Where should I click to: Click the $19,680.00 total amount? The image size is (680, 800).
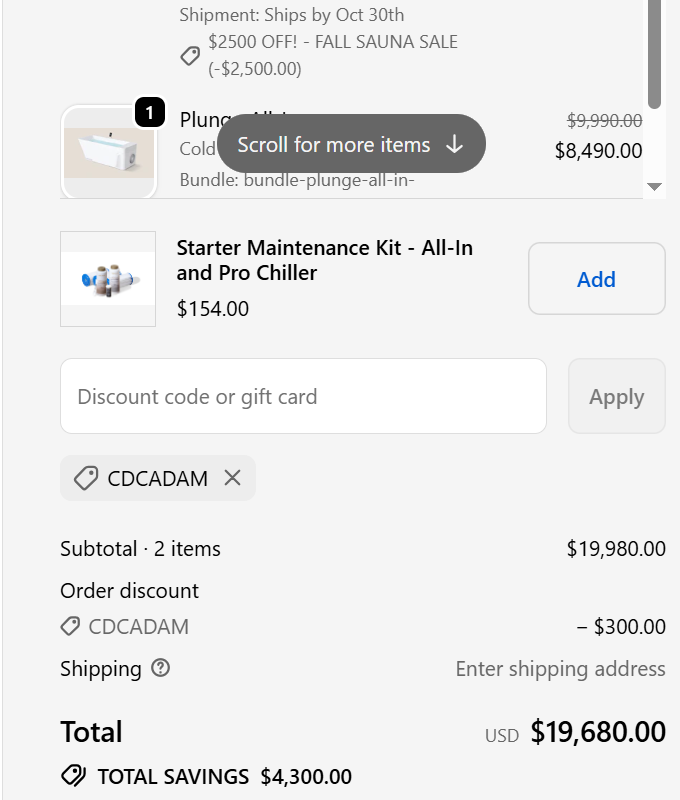[598, 732]
